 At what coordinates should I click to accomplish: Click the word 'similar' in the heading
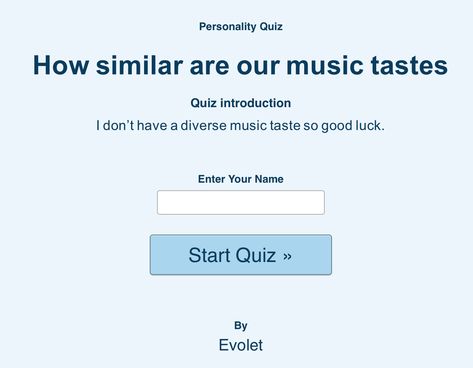(139, 65)
